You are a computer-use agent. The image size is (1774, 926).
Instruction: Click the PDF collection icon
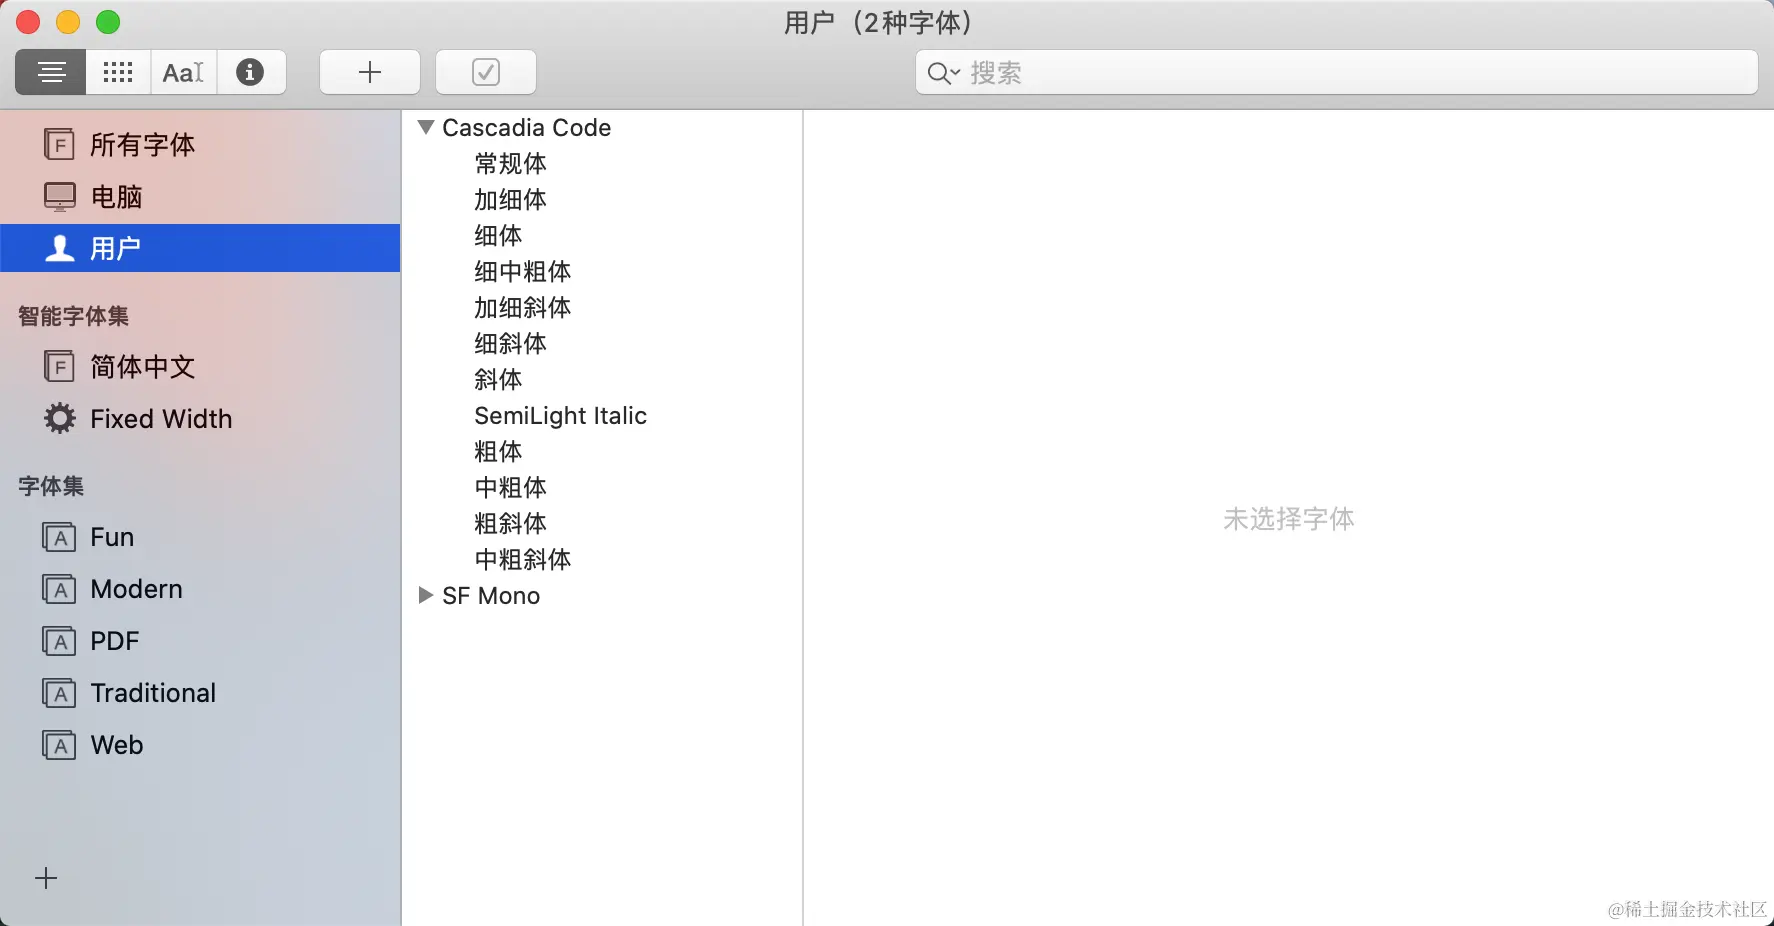pos(59,641)
